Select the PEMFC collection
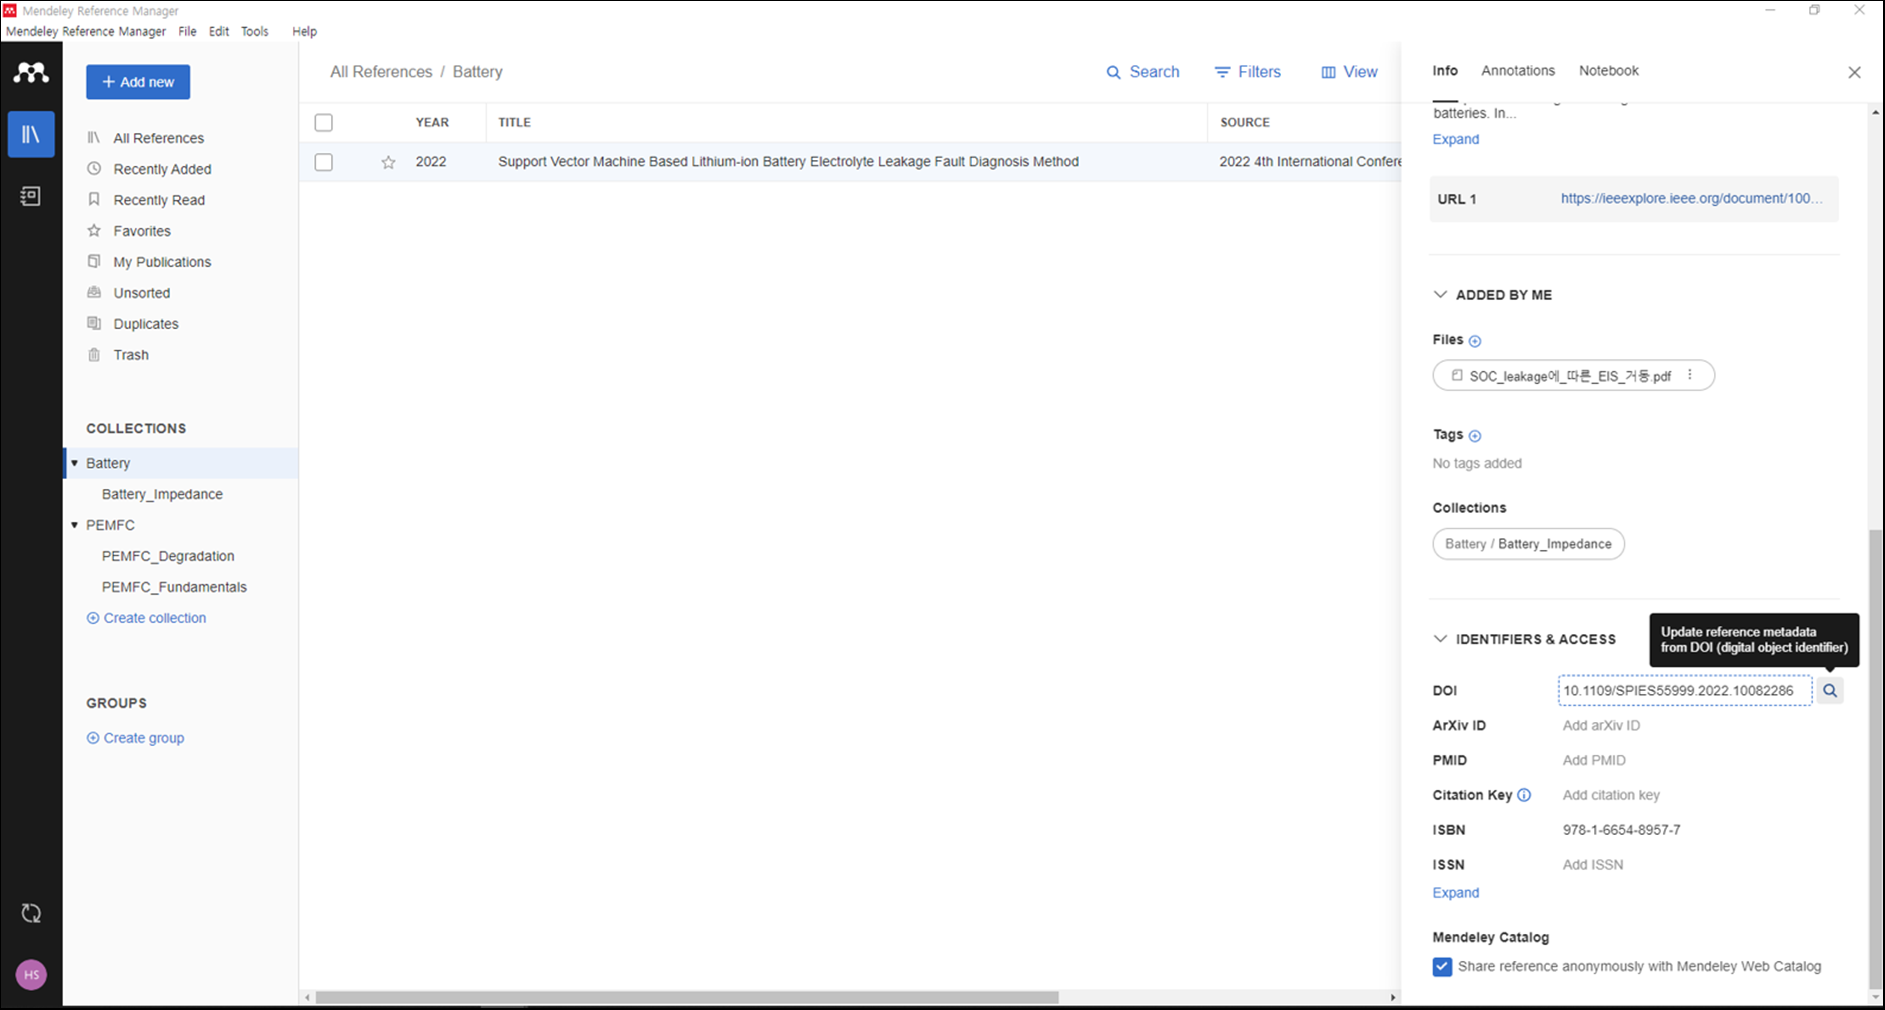The height and width of the screenshot is (1010, 1885). (x=110, y=525)
